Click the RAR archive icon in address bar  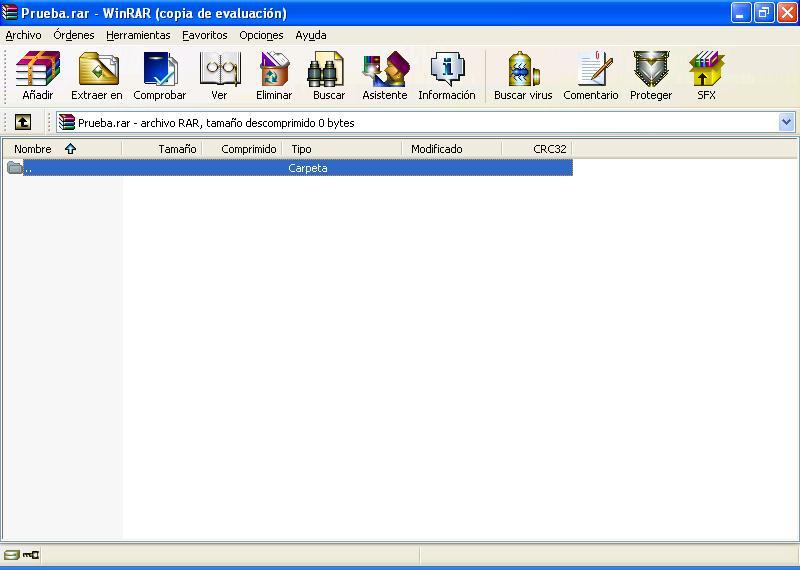click(66, 122)
